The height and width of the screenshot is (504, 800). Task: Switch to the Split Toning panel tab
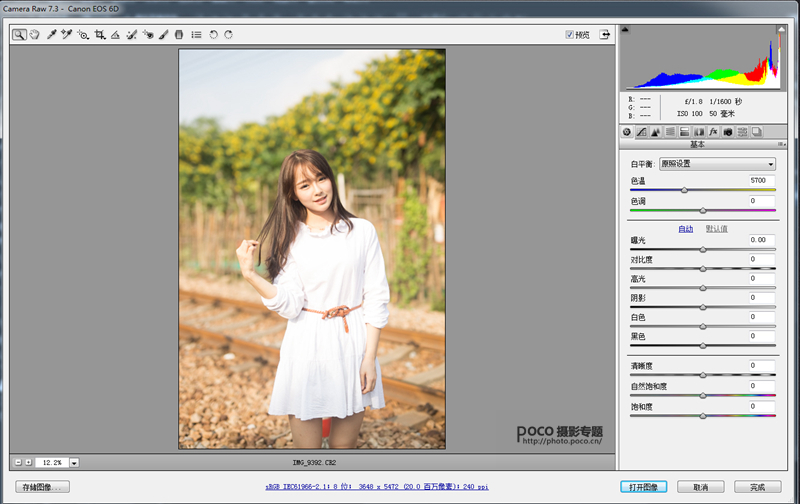click(685, 132)
